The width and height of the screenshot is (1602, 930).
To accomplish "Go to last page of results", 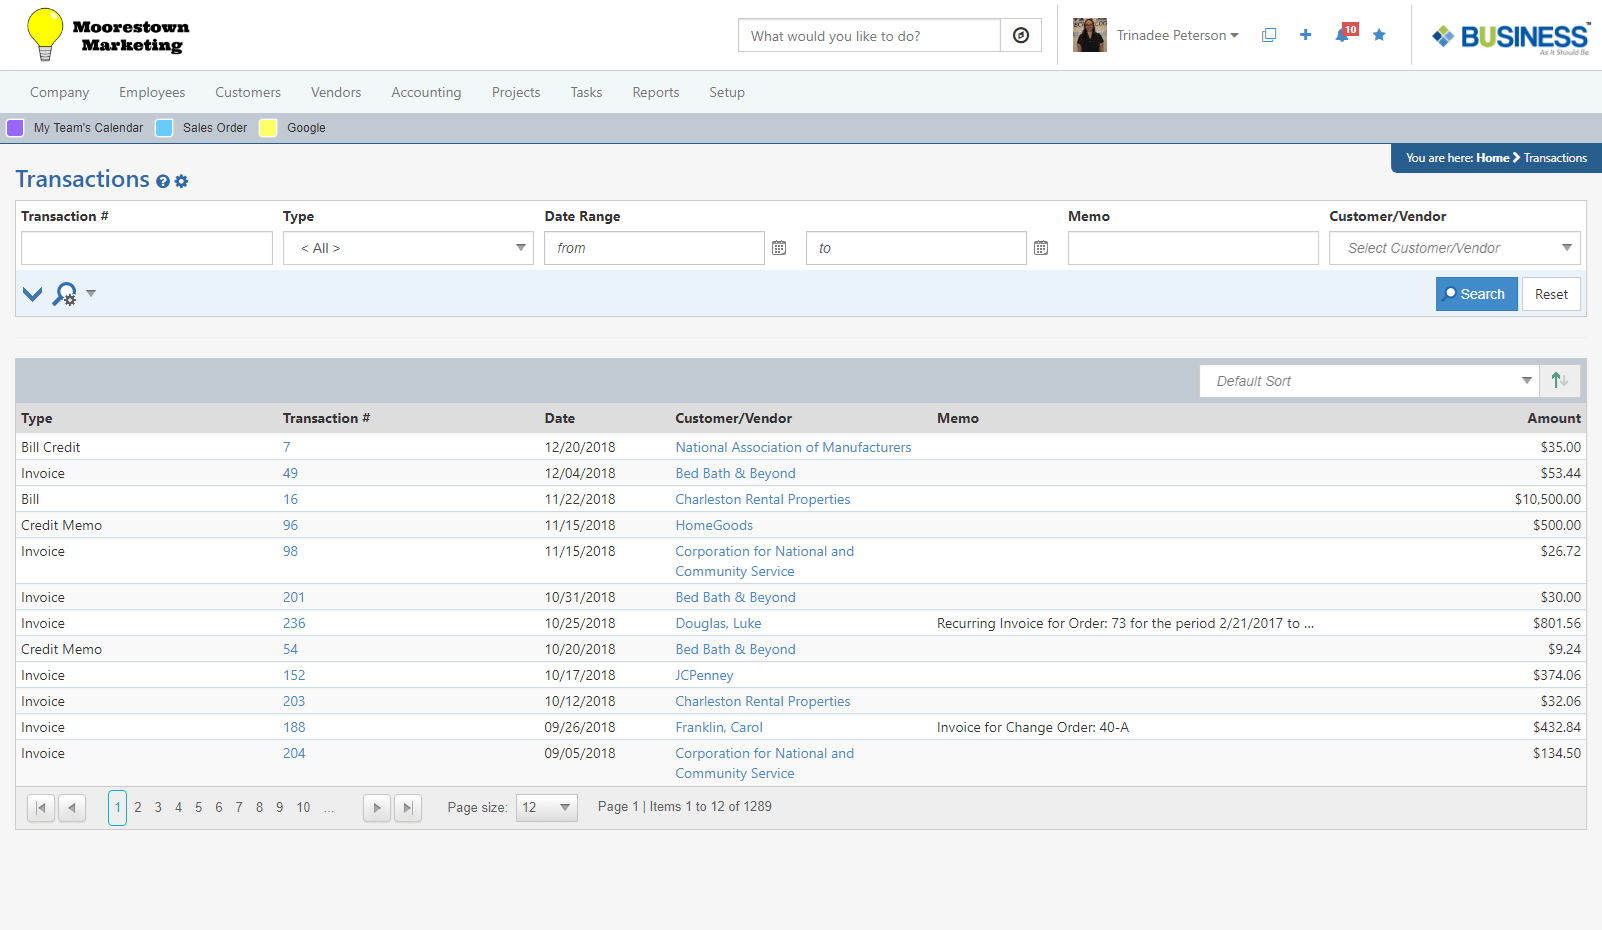I will coord(408,808).
